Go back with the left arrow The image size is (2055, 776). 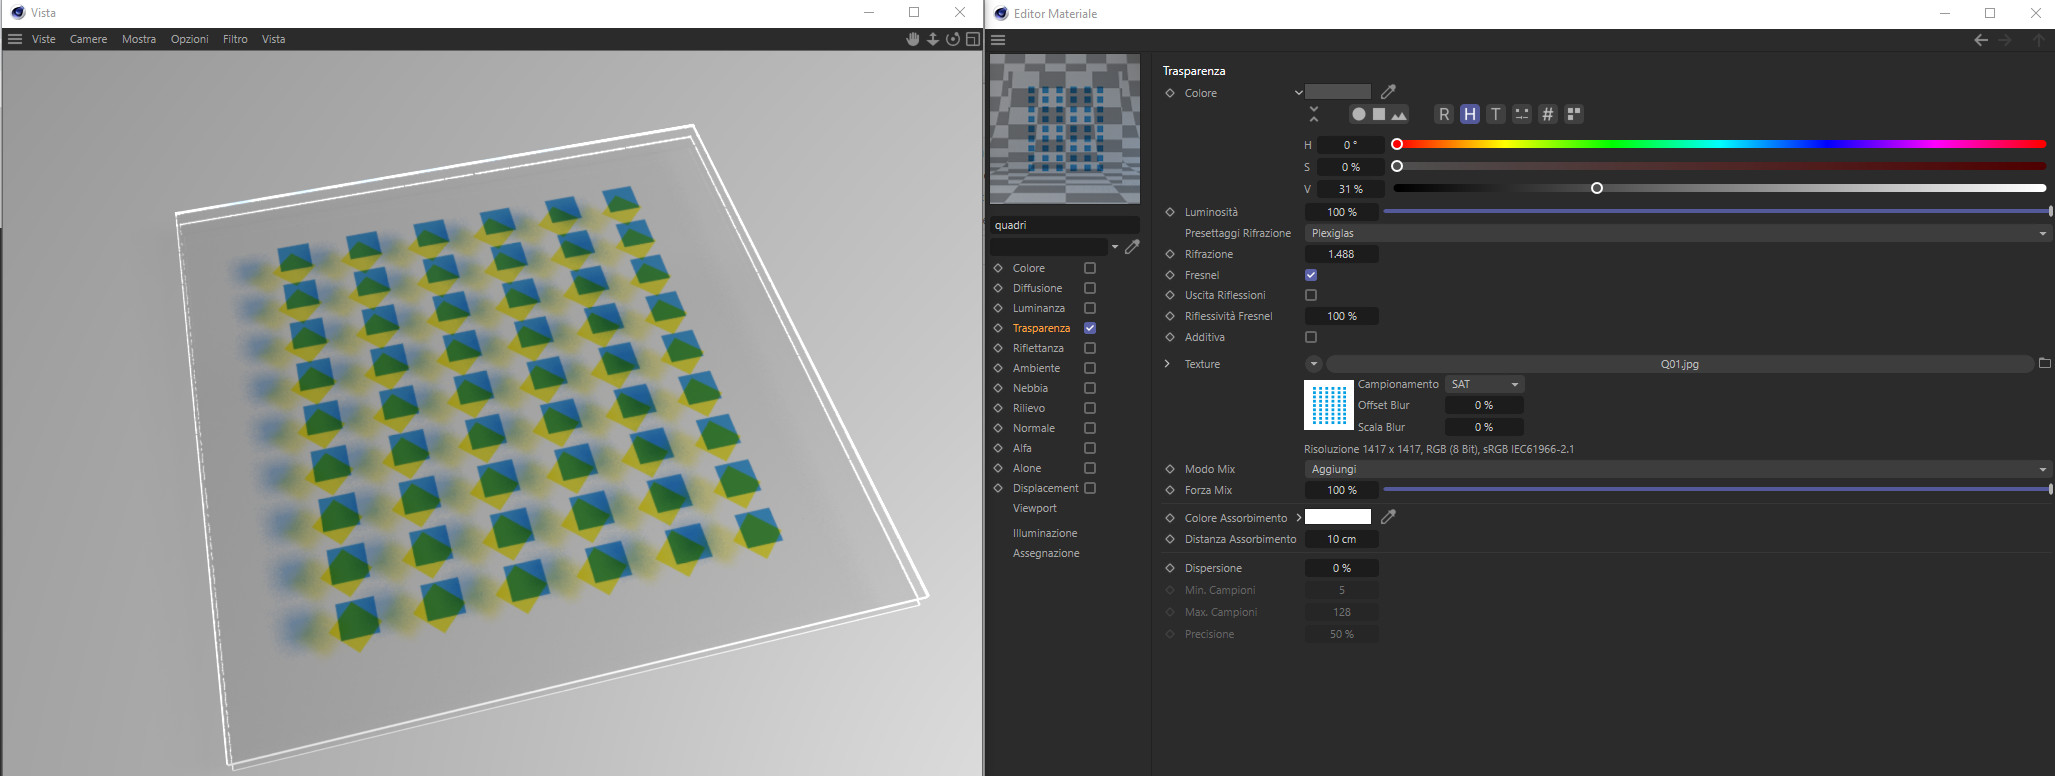[1980, 40]
